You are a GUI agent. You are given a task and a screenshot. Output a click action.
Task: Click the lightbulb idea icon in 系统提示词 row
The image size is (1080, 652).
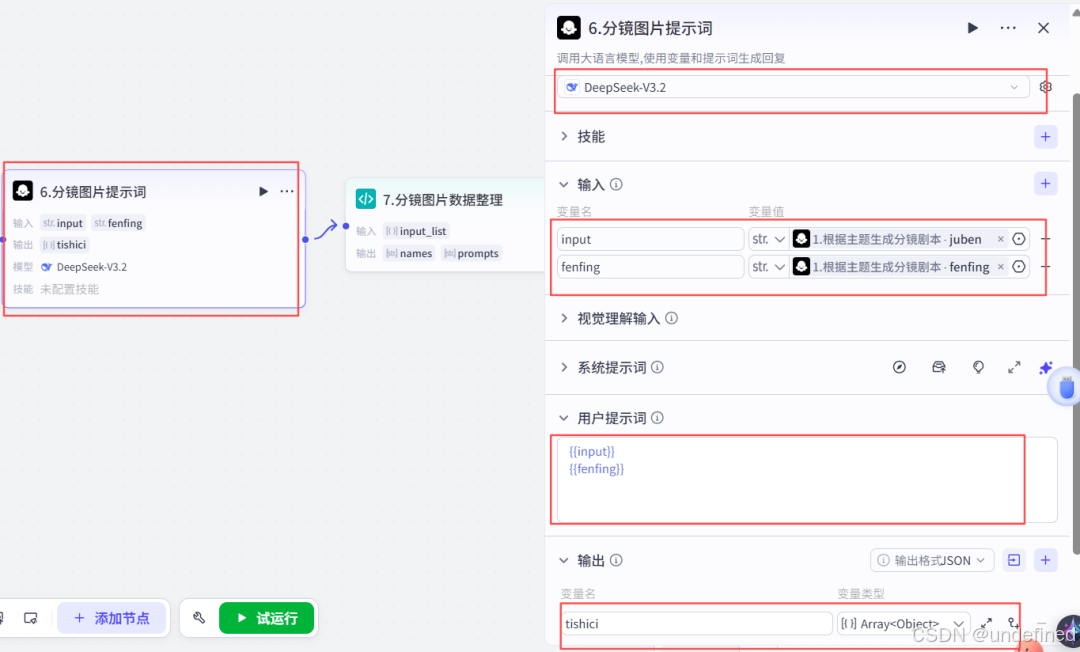[978, 367]
